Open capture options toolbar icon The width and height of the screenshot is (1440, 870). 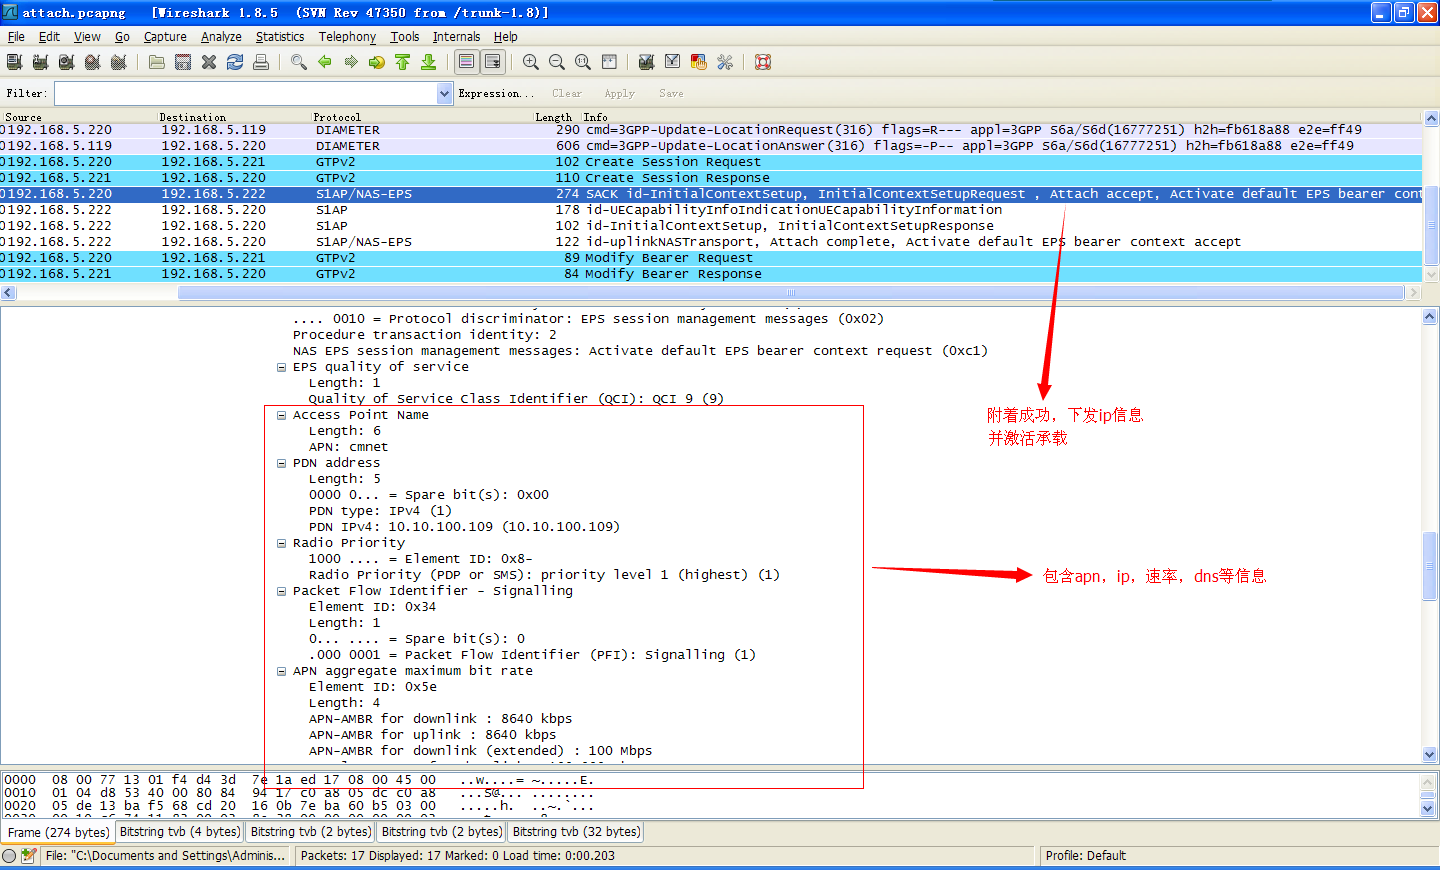[40, 62]
